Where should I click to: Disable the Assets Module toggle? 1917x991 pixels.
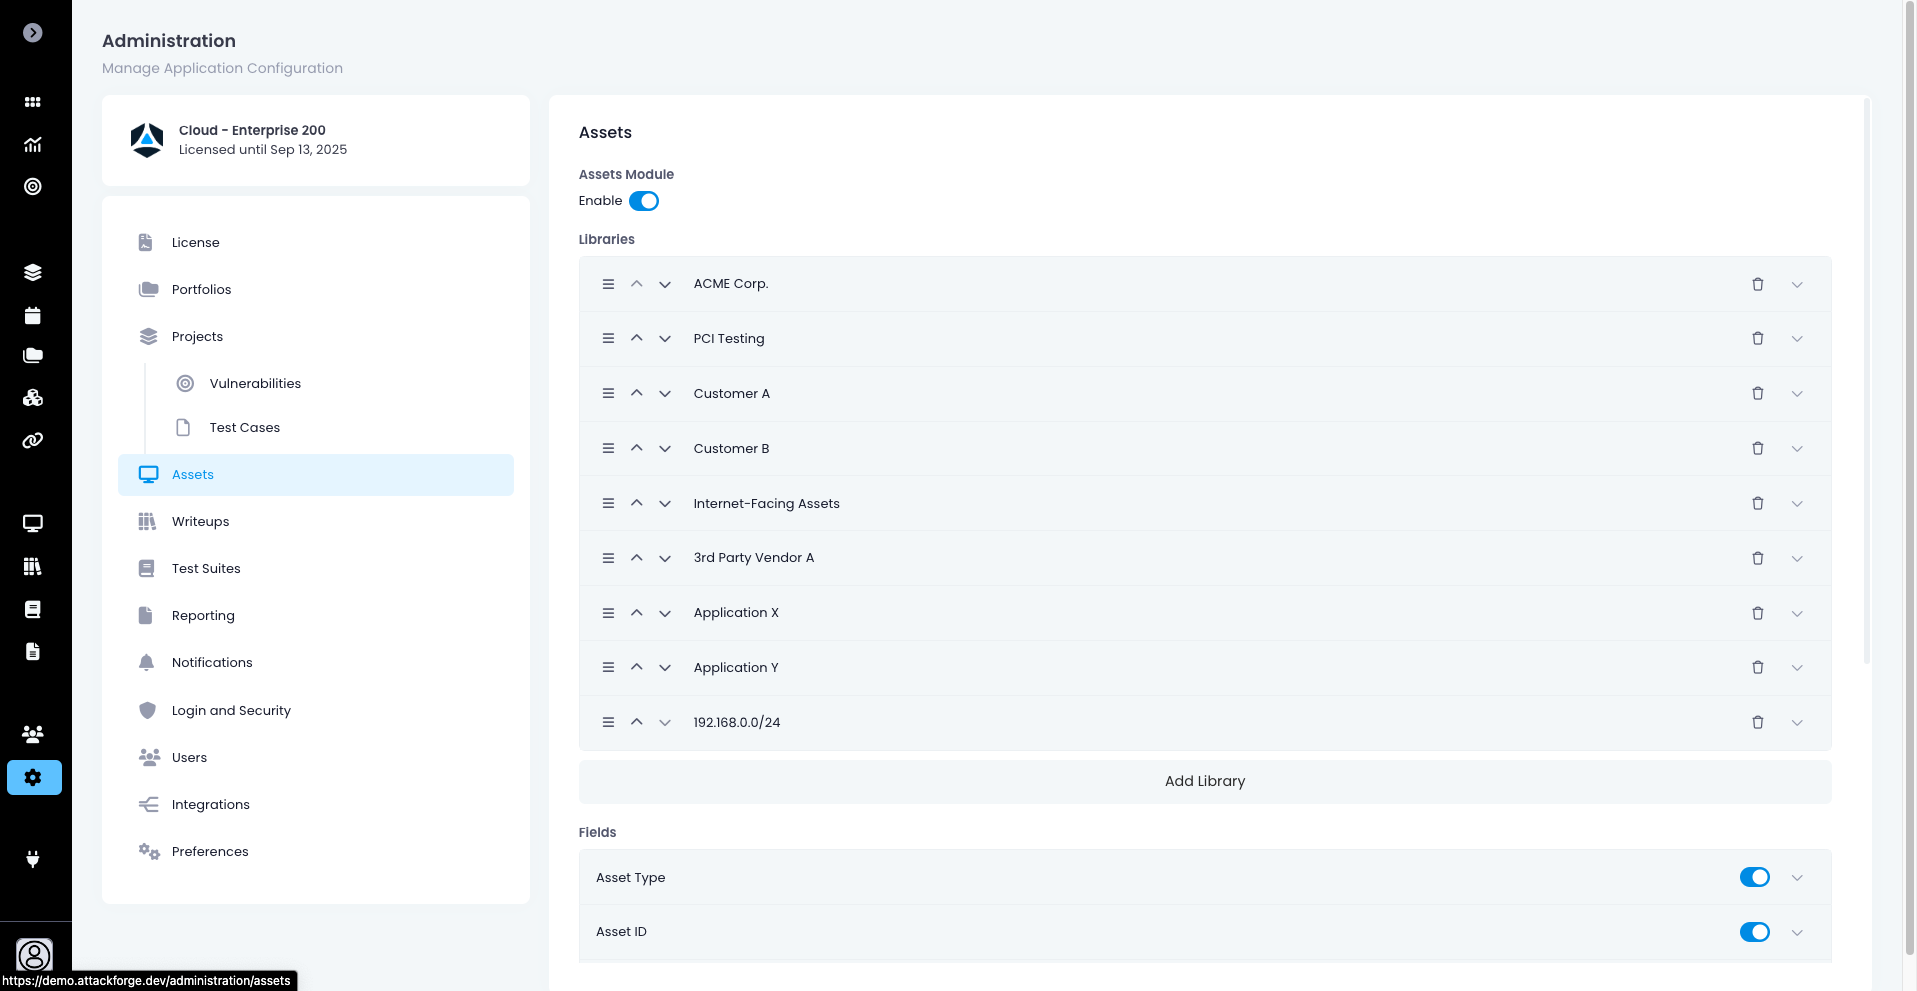644,201
